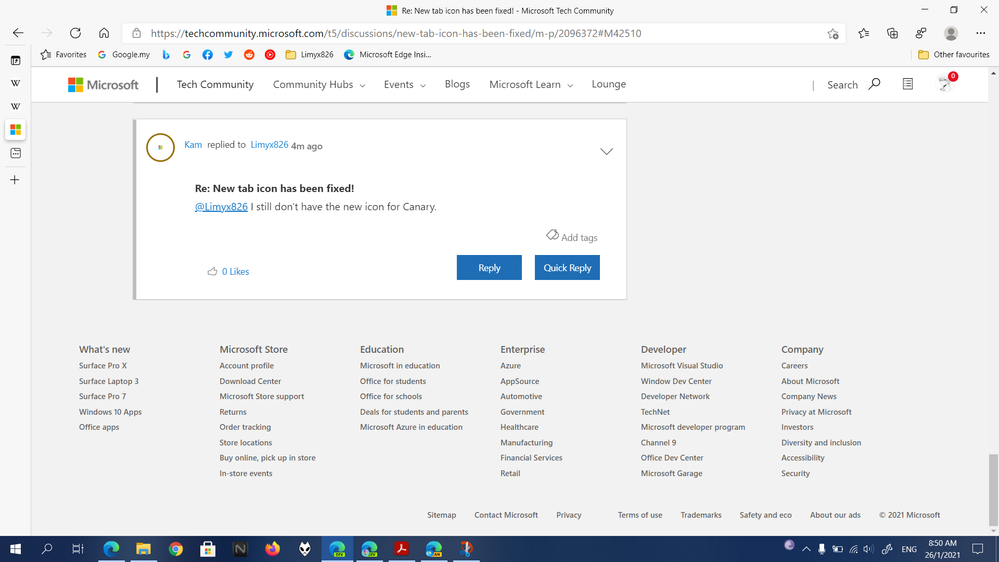Open Edge Canary from taskbar
The width and height of the screenshot is (999, 562).
[x=434, y=549]
